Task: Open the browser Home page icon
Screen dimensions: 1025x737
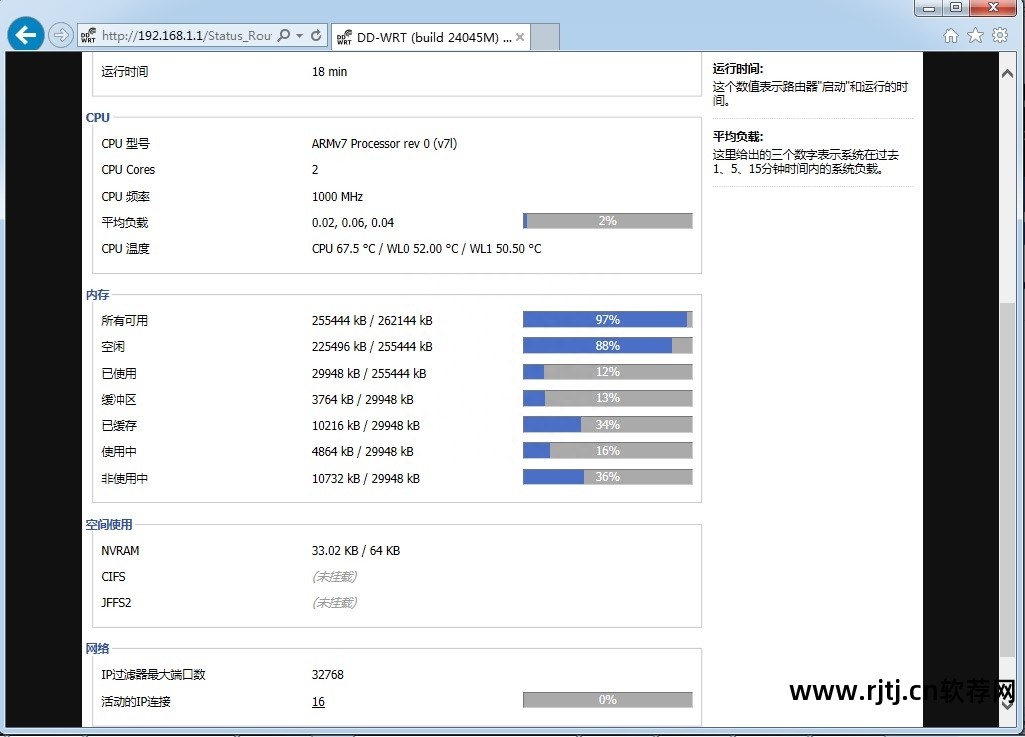Action: click(x=950, y=35)
